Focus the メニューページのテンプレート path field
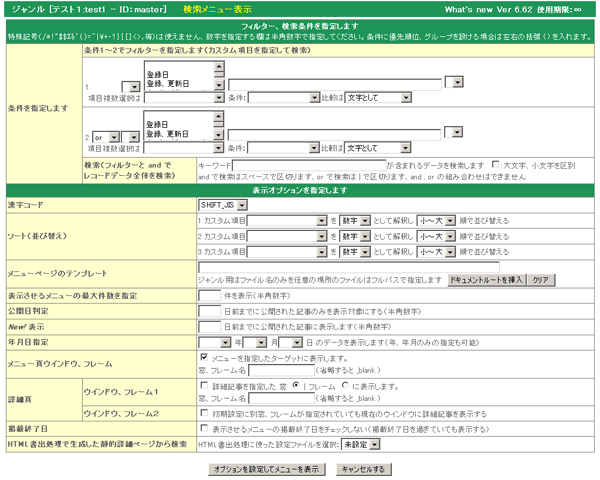 (349, 267)
